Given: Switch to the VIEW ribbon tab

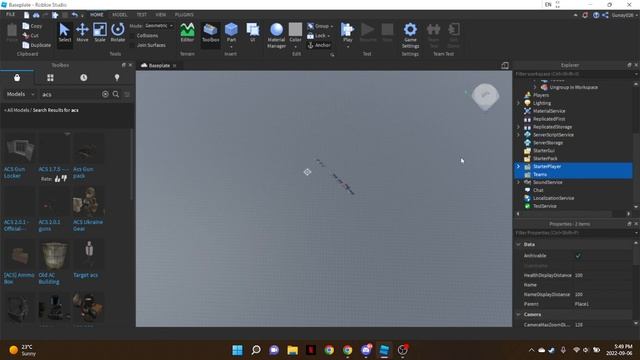Looking at the screenshot, I should 160,15.
